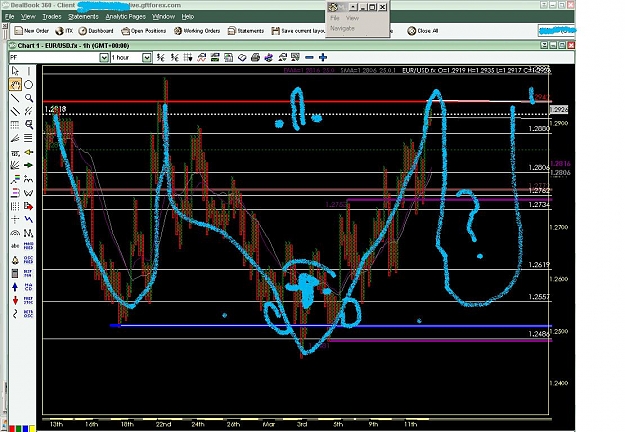The height and width of the screenshot is (432, 625).
Task: Zoom out with the blue minus icon
Action: tap(309, 57)
